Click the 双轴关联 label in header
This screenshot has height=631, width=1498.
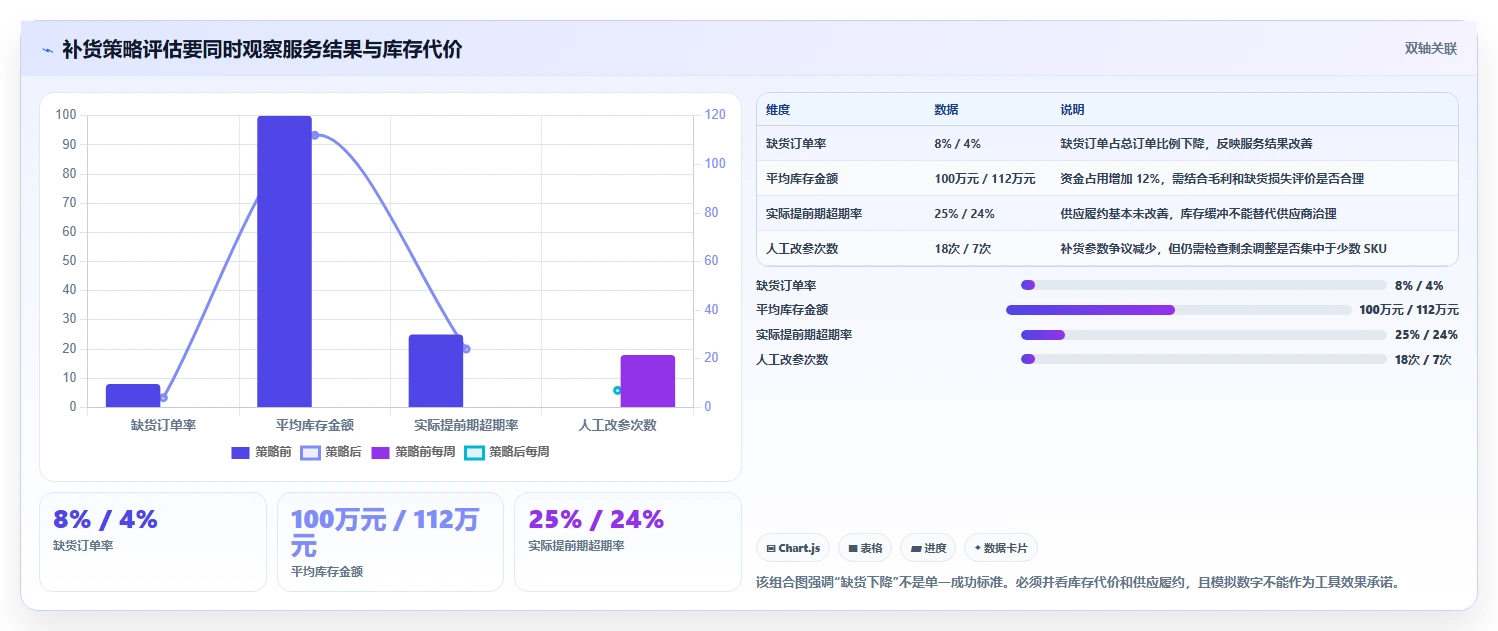(1431, 49)
